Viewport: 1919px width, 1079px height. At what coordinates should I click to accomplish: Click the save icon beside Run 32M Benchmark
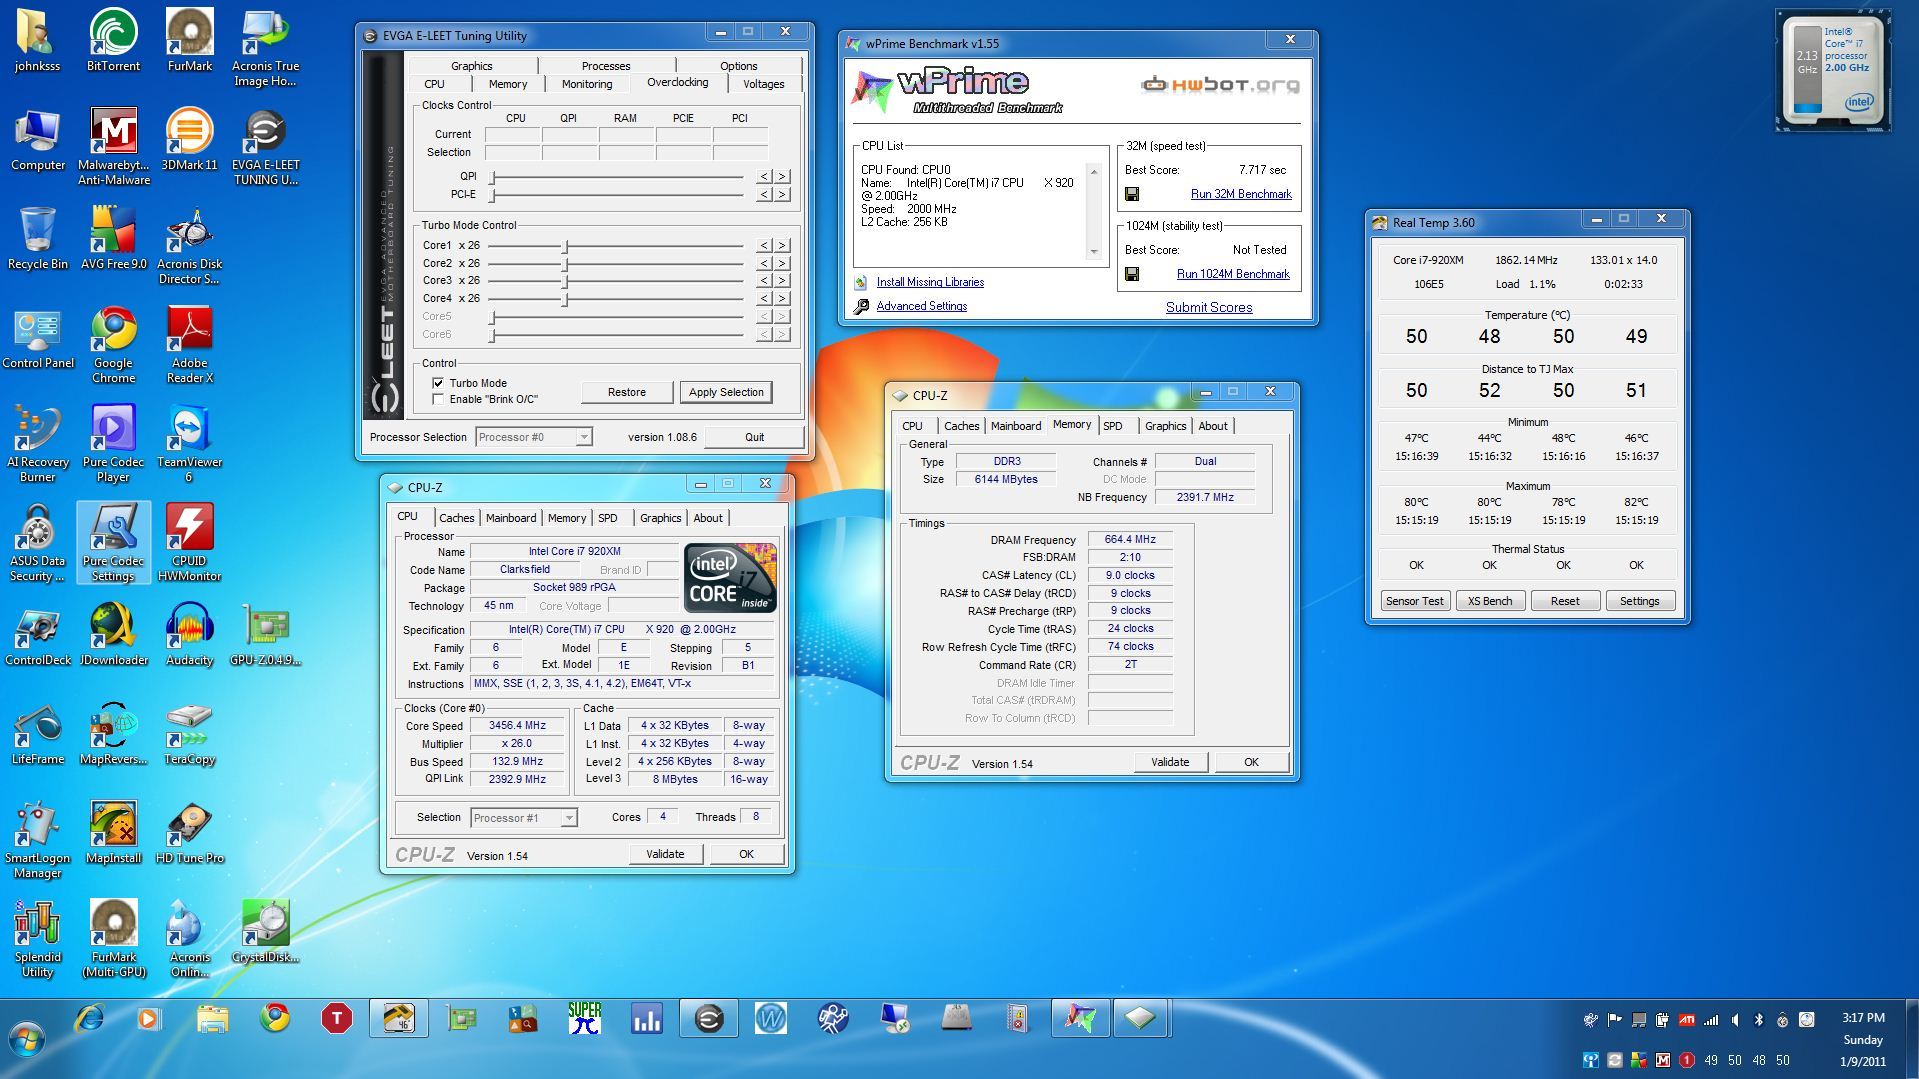point(1132,194)
